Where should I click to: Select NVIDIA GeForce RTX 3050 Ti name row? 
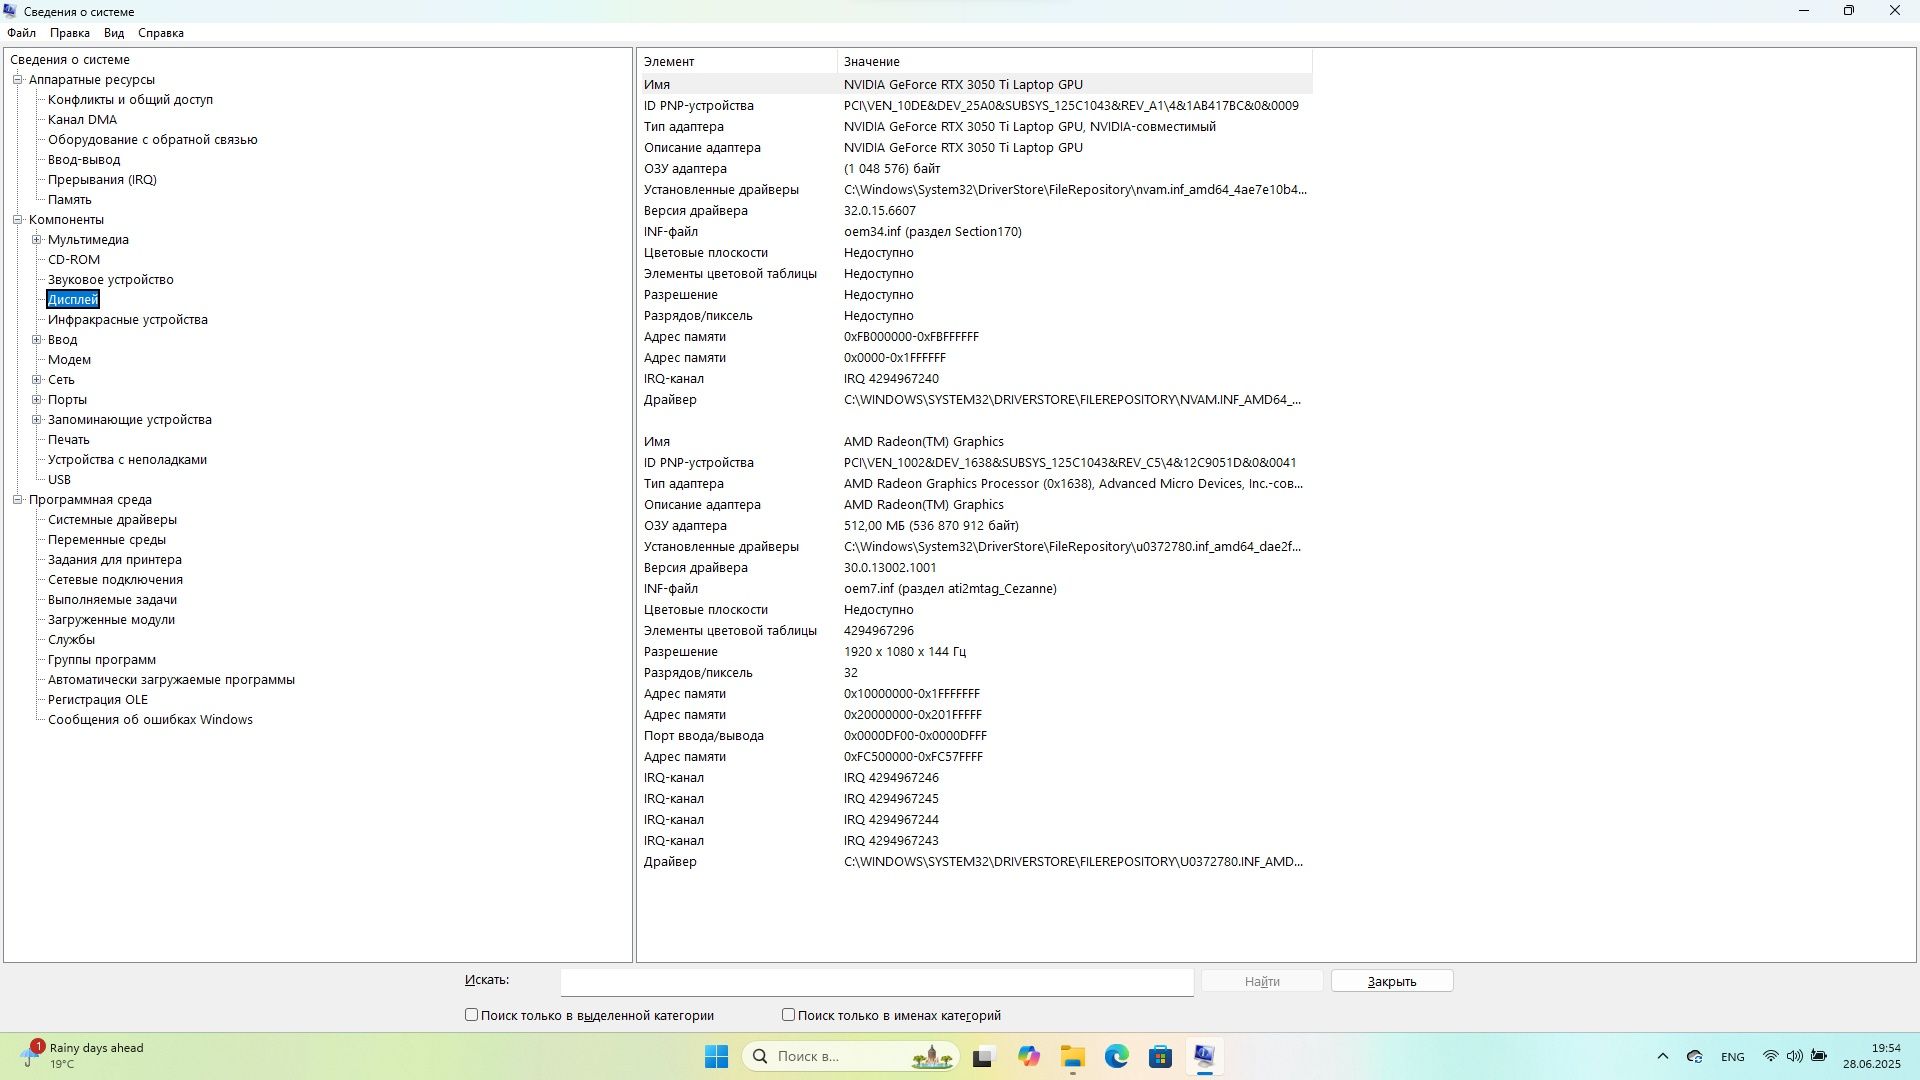pyautogui.click(x=975, y=85)
